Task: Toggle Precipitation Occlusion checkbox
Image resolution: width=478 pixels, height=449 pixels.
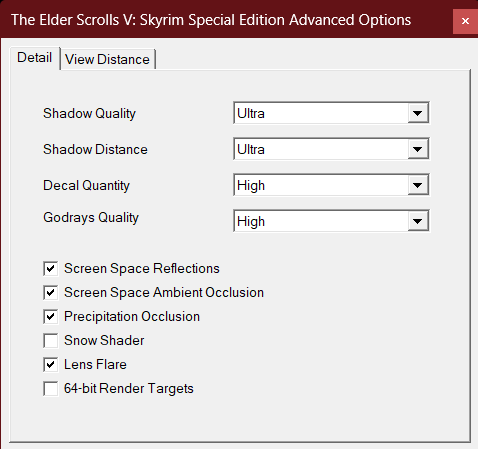Action: click(x=51, y=316)
